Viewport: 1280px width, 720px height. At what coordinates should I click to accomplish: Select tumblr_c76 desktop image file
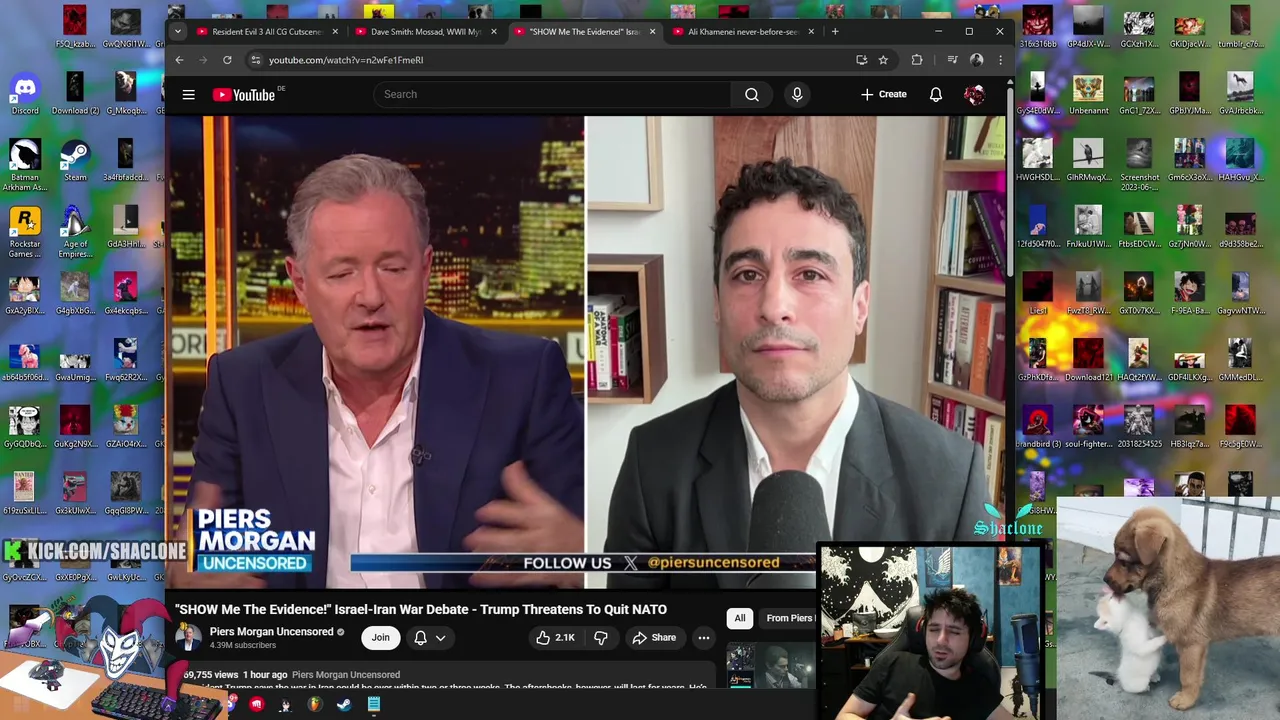pyautogui.click(x=1240, y=27)
